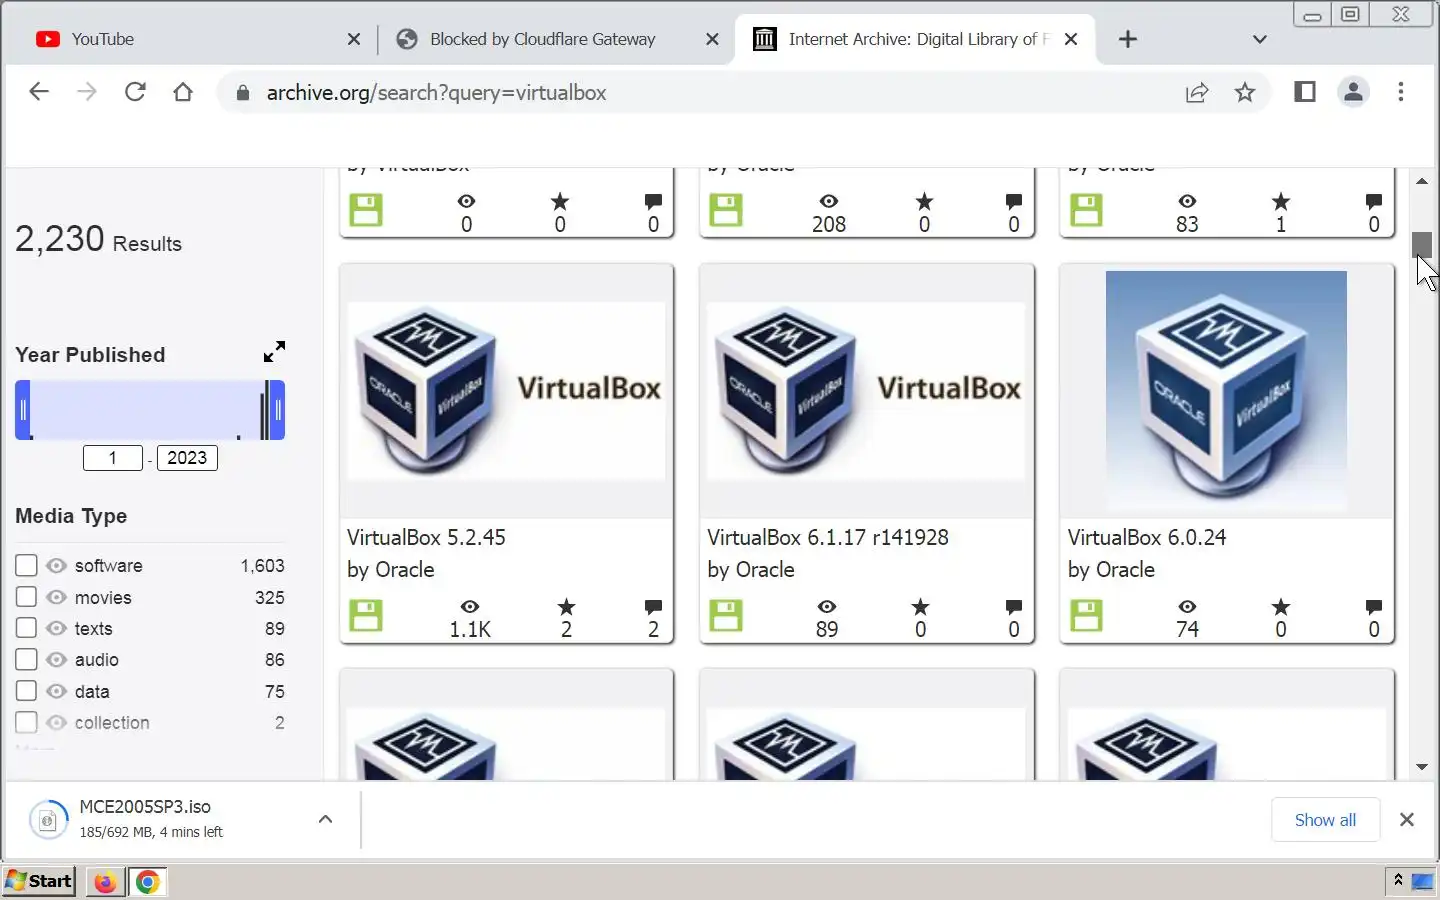Screen dimensions: 1440x900
Task: Open VirtualBox 6.1.17 r141928 title link
Action: pos(827,538)
